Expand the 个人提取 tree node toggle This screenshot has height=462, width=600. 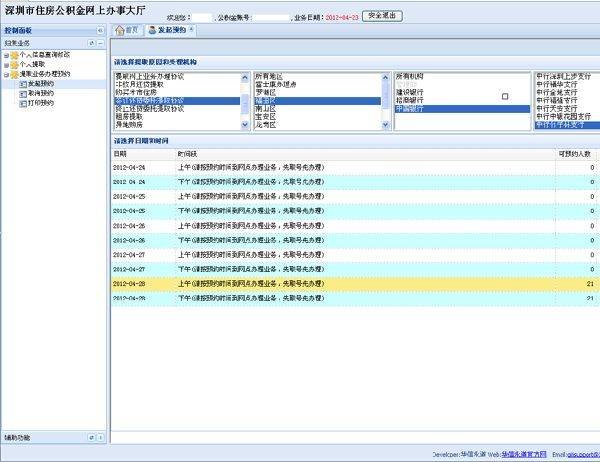pos(6,65)
